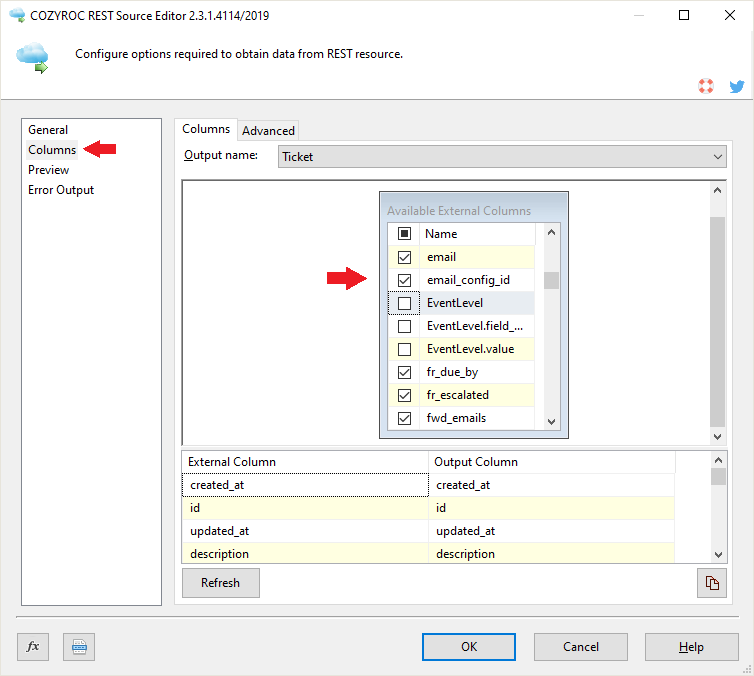Click the script icon beside fx

click(78, 647)
